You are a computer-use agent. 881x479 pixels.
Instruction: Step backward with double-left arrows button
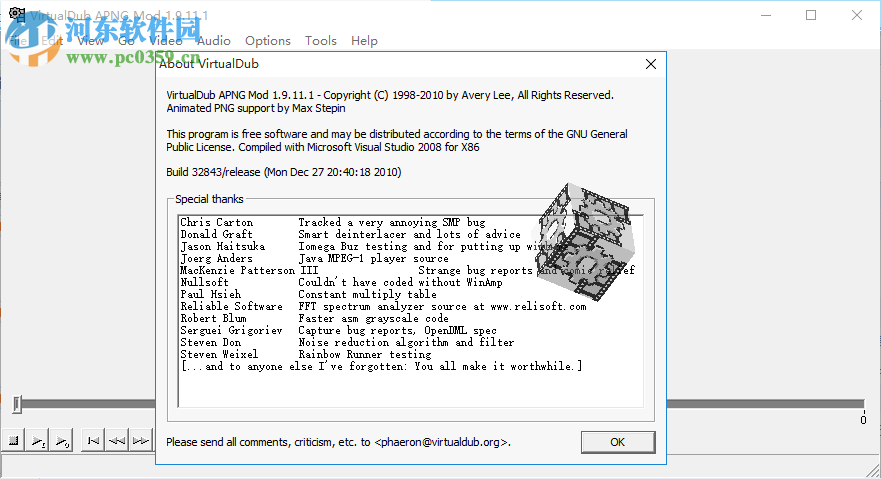[x=117, y=441]
